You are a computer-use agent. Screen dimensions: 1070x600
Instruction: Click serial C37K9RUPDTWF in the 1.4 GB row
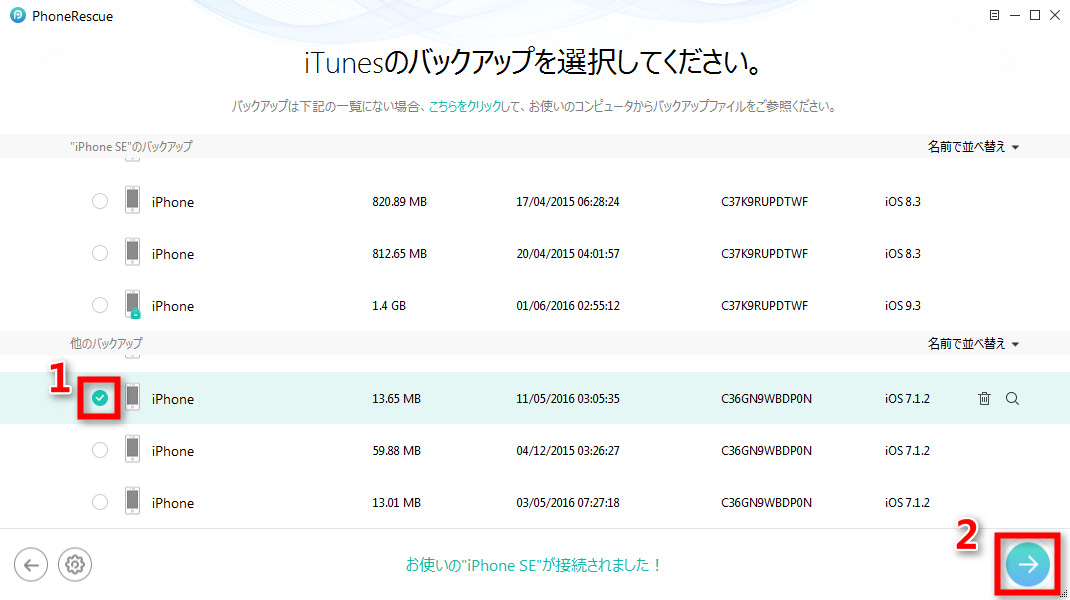[x=764, y=306]
